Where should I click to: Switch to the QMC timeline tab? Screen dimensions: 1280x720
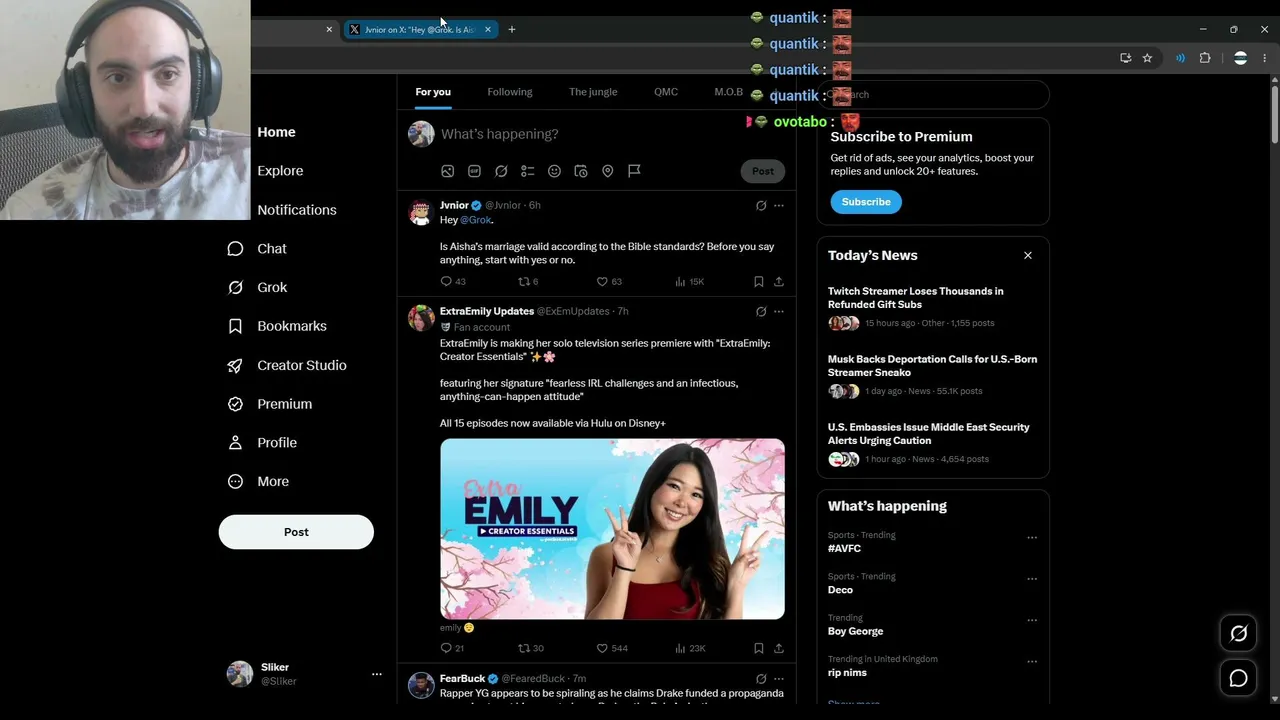[x=666, y=92]
